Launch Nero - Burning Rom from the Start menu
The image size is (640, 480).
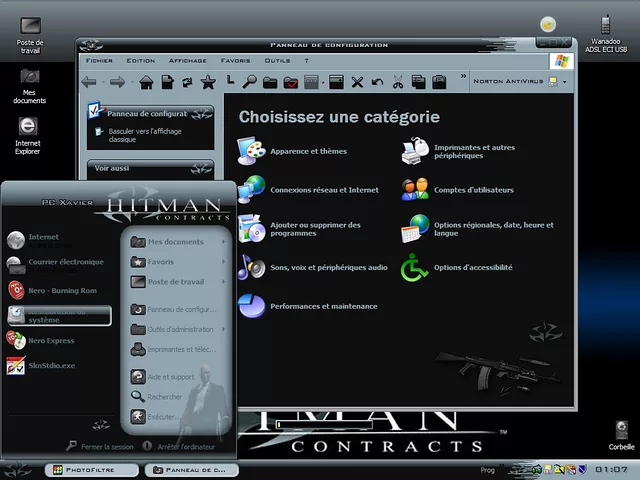point(51,291)
